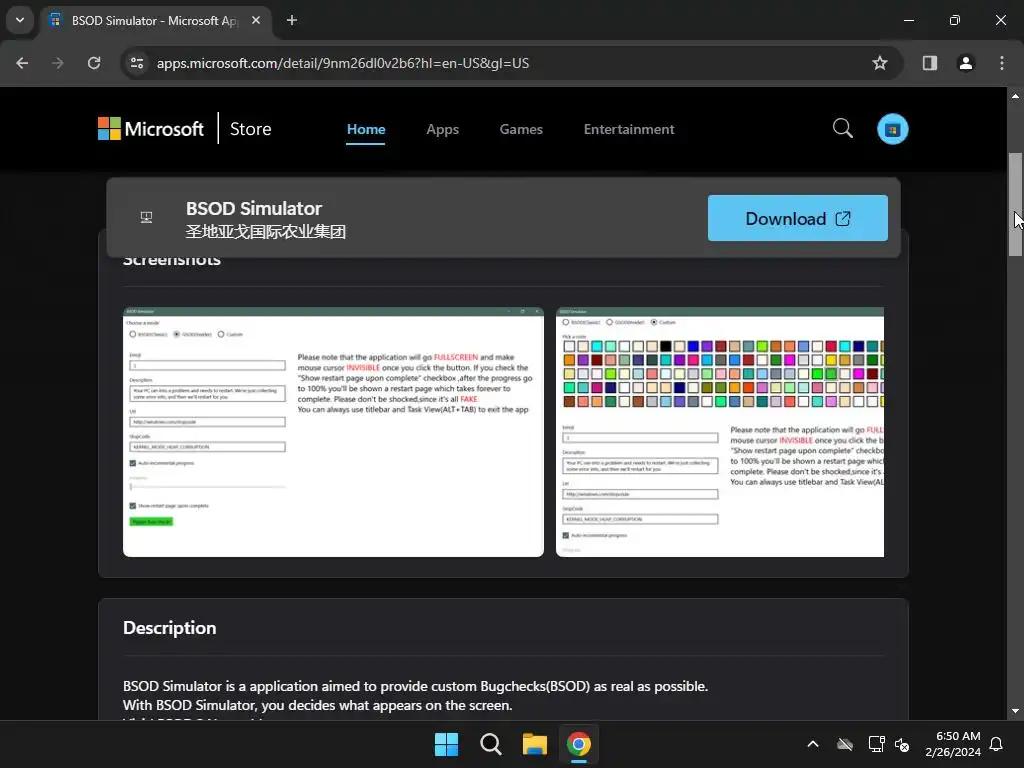Click text "With BSOD Simulator, you decides..."
Image resolution: width=1024 pixels, height=768 pixels.
tap(317, 705)
